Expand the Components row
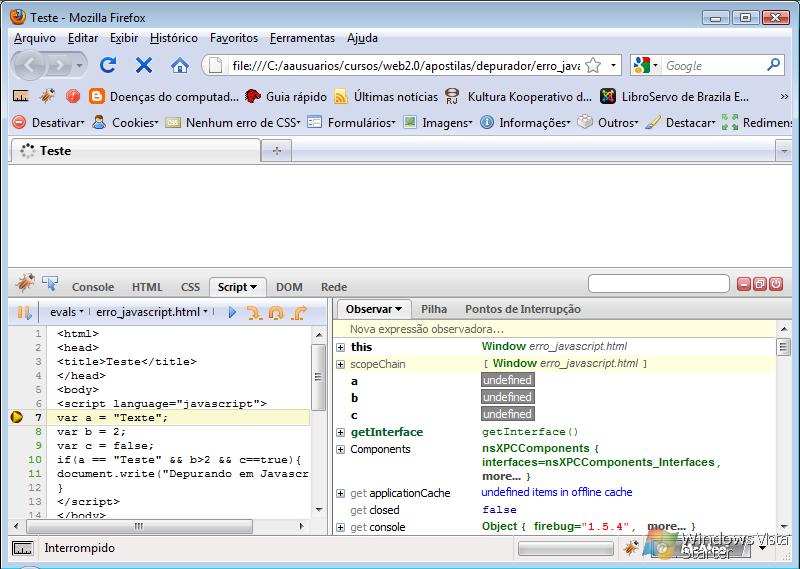The image size is (800, 569). (x=340, y=450)
